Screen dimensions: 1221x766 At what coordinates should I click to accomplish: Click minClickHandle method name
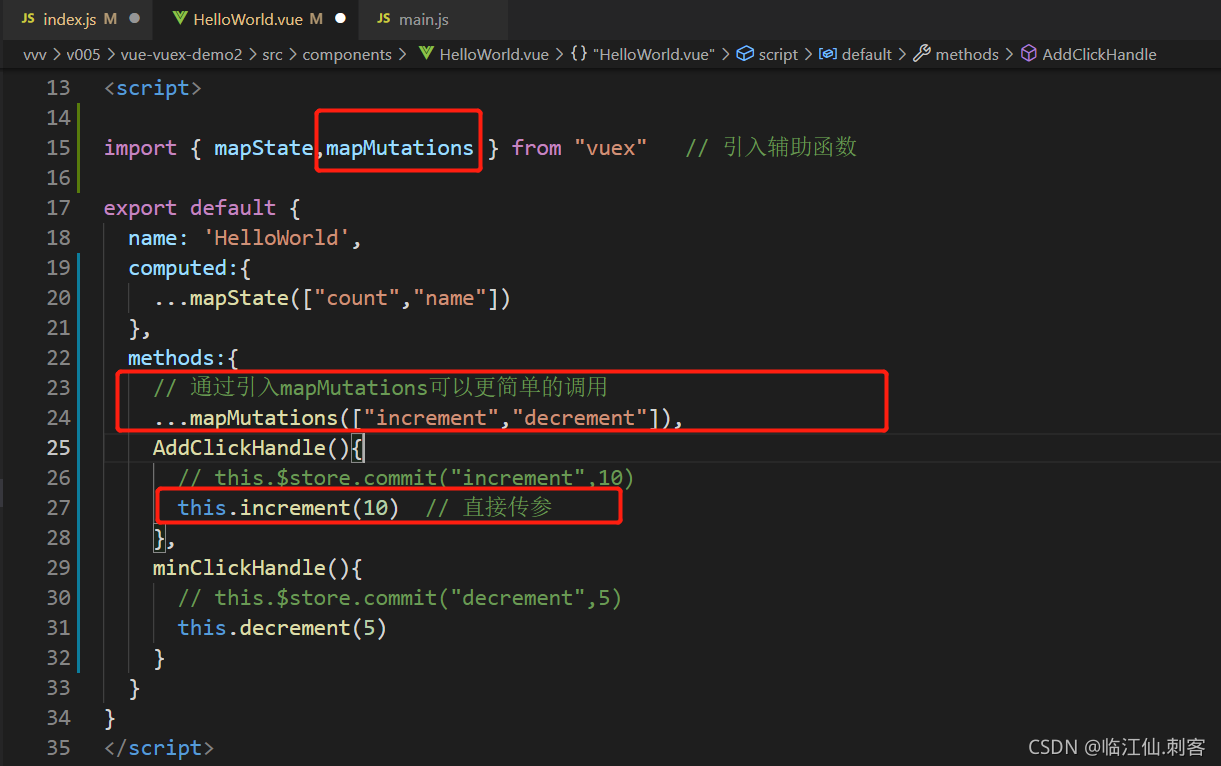239,568
